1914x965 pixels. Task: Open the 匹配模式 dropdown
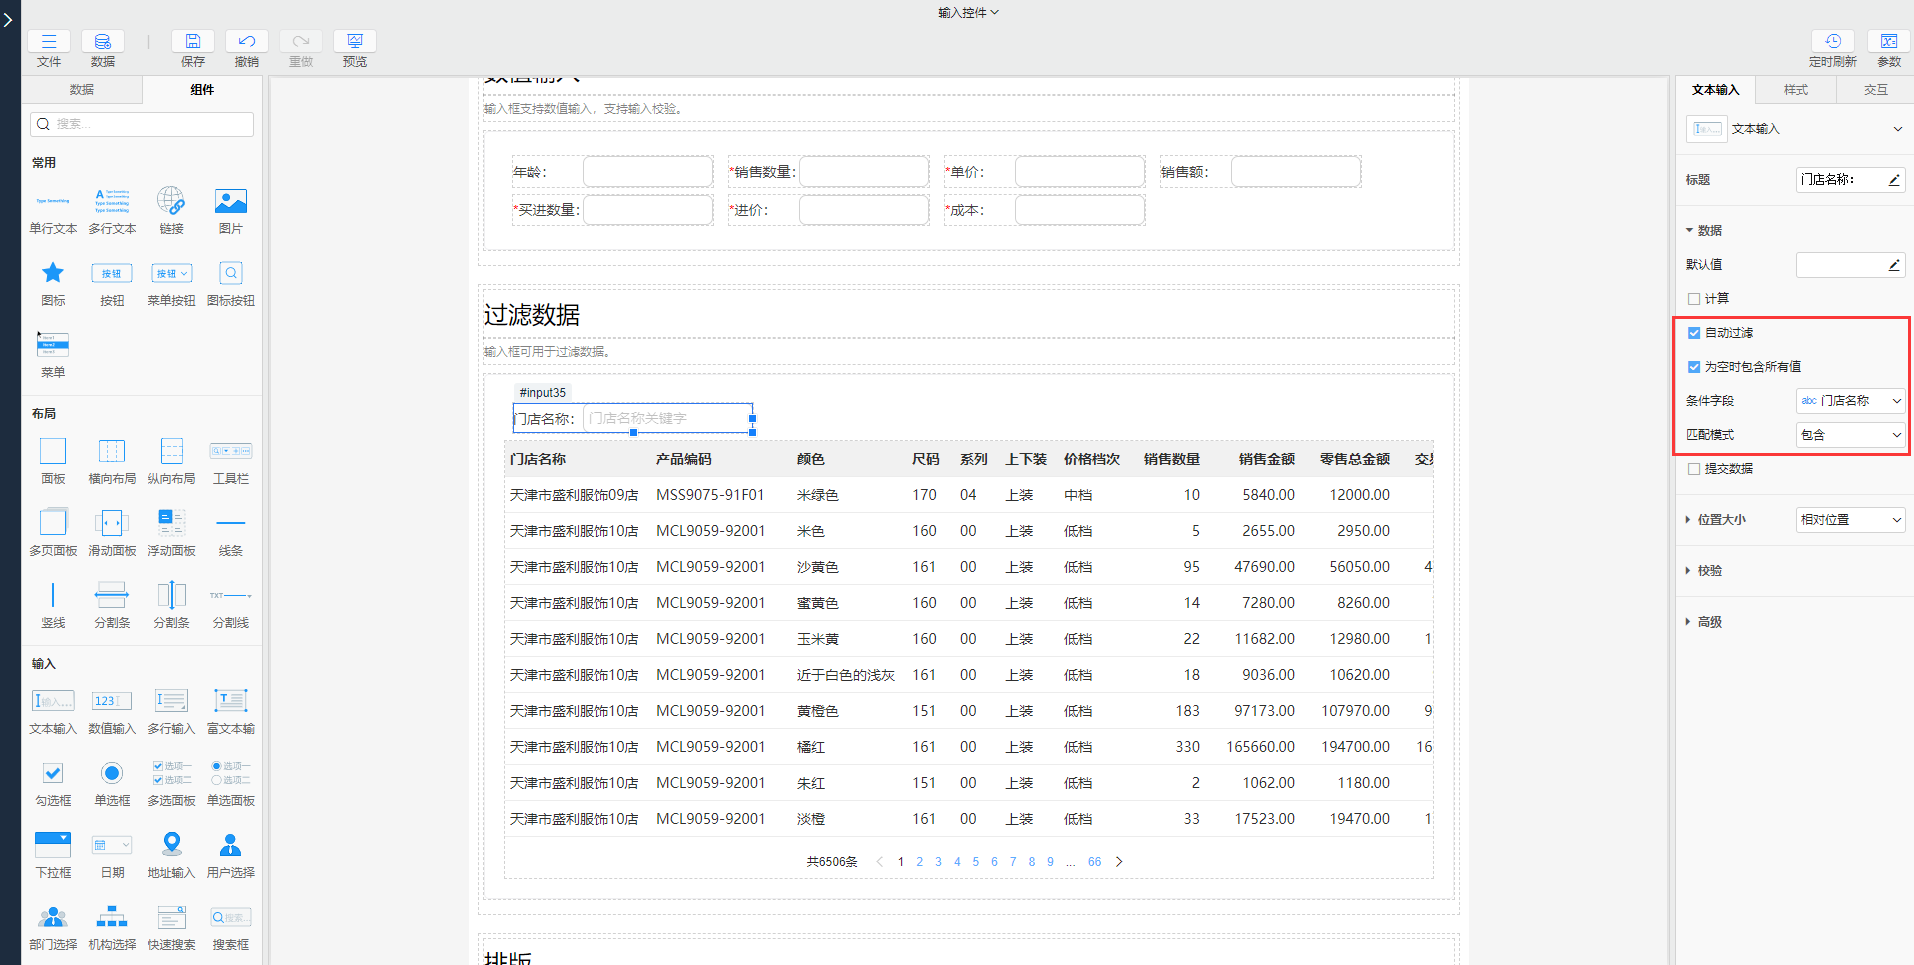point(1850,435)
